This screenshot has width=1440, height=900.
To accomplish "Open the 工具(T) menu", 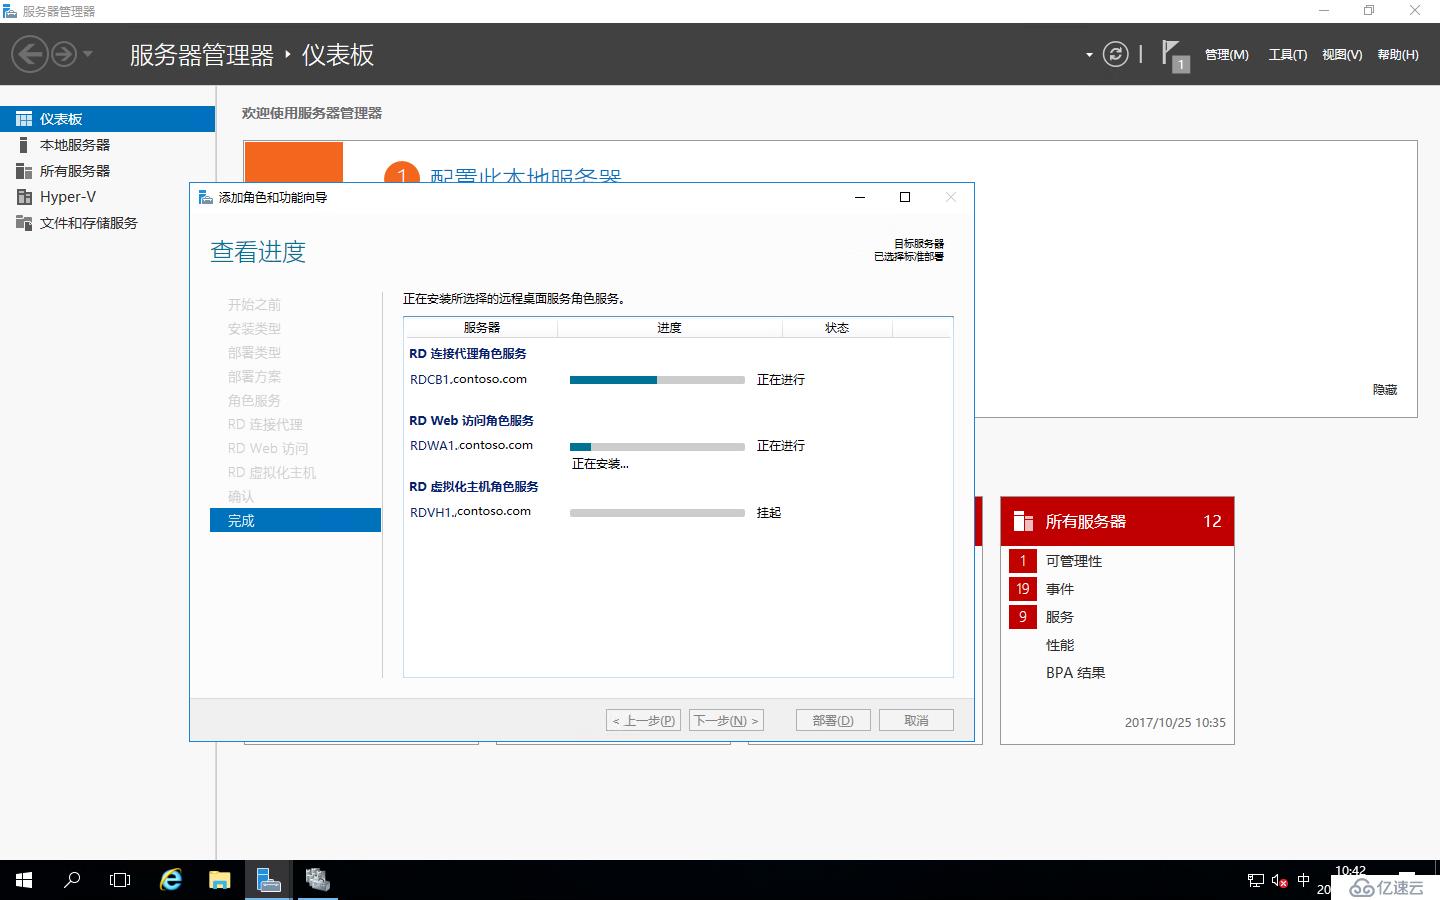I will [x=1288, y=55].
